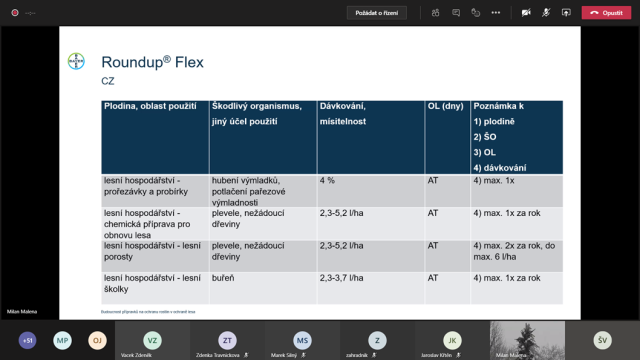Select the ŠV participant avatar
Viewport: 640px width, 360px height.
(602, 340)
